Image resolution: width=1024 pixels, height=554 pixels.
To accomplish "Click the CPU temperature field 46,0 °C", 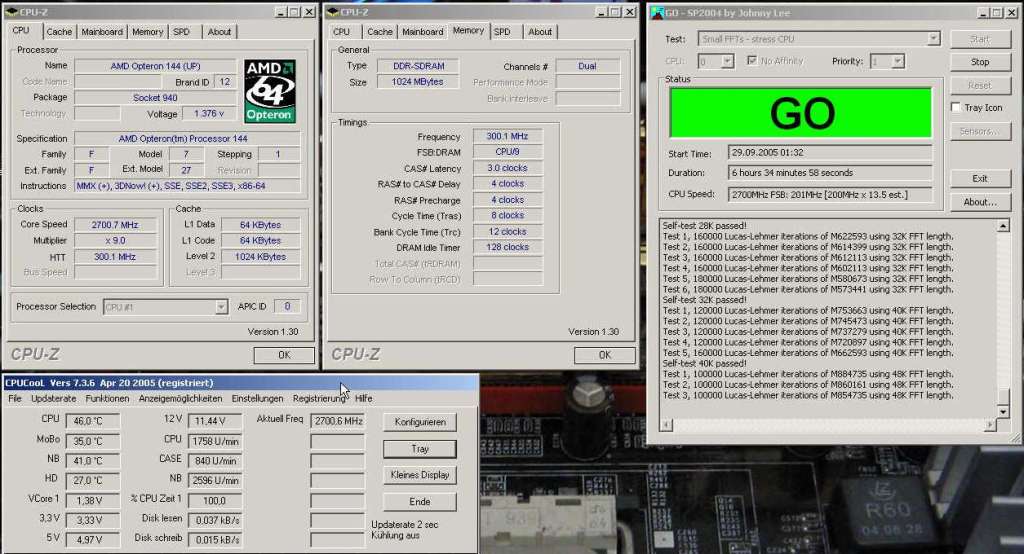I will coord(92,421).
